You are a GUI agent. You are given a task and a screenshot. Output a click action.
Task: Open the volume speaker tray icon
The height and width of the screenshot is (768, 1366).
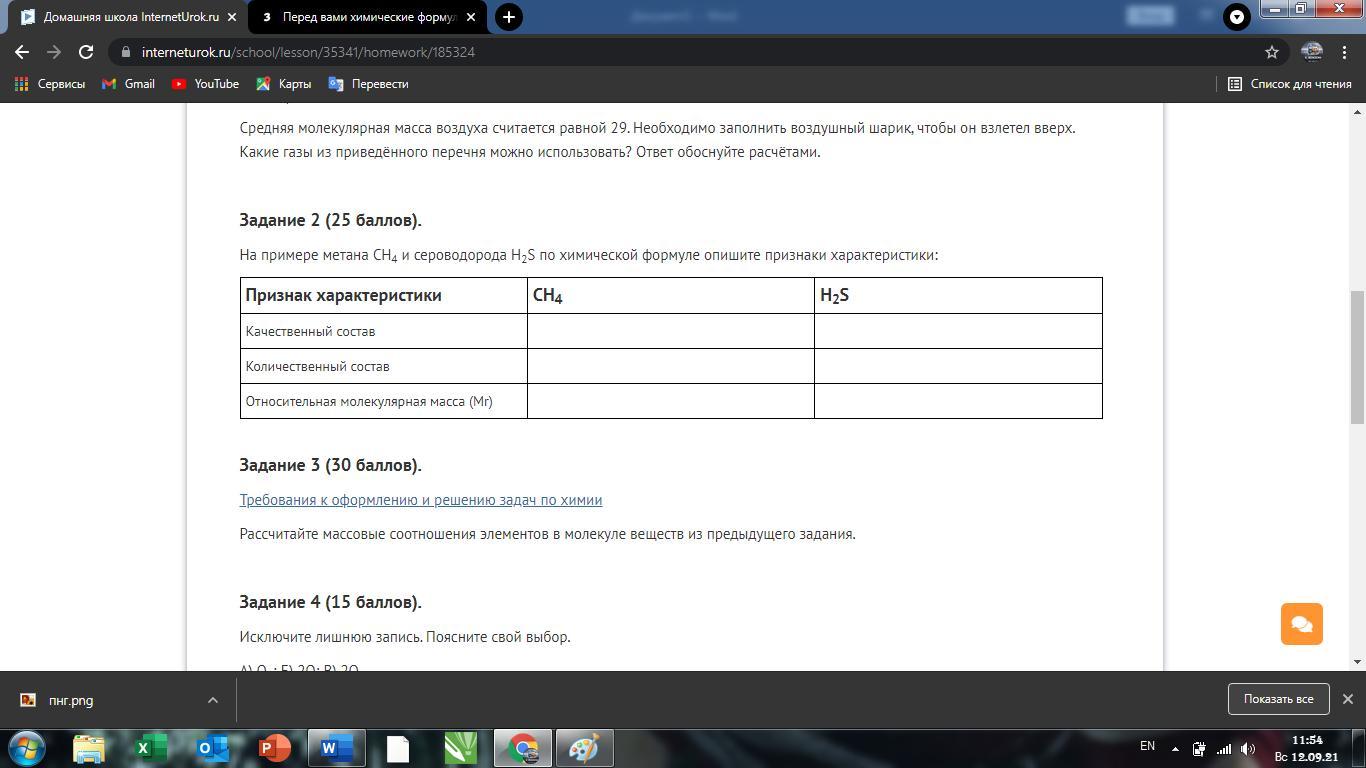1248,748
